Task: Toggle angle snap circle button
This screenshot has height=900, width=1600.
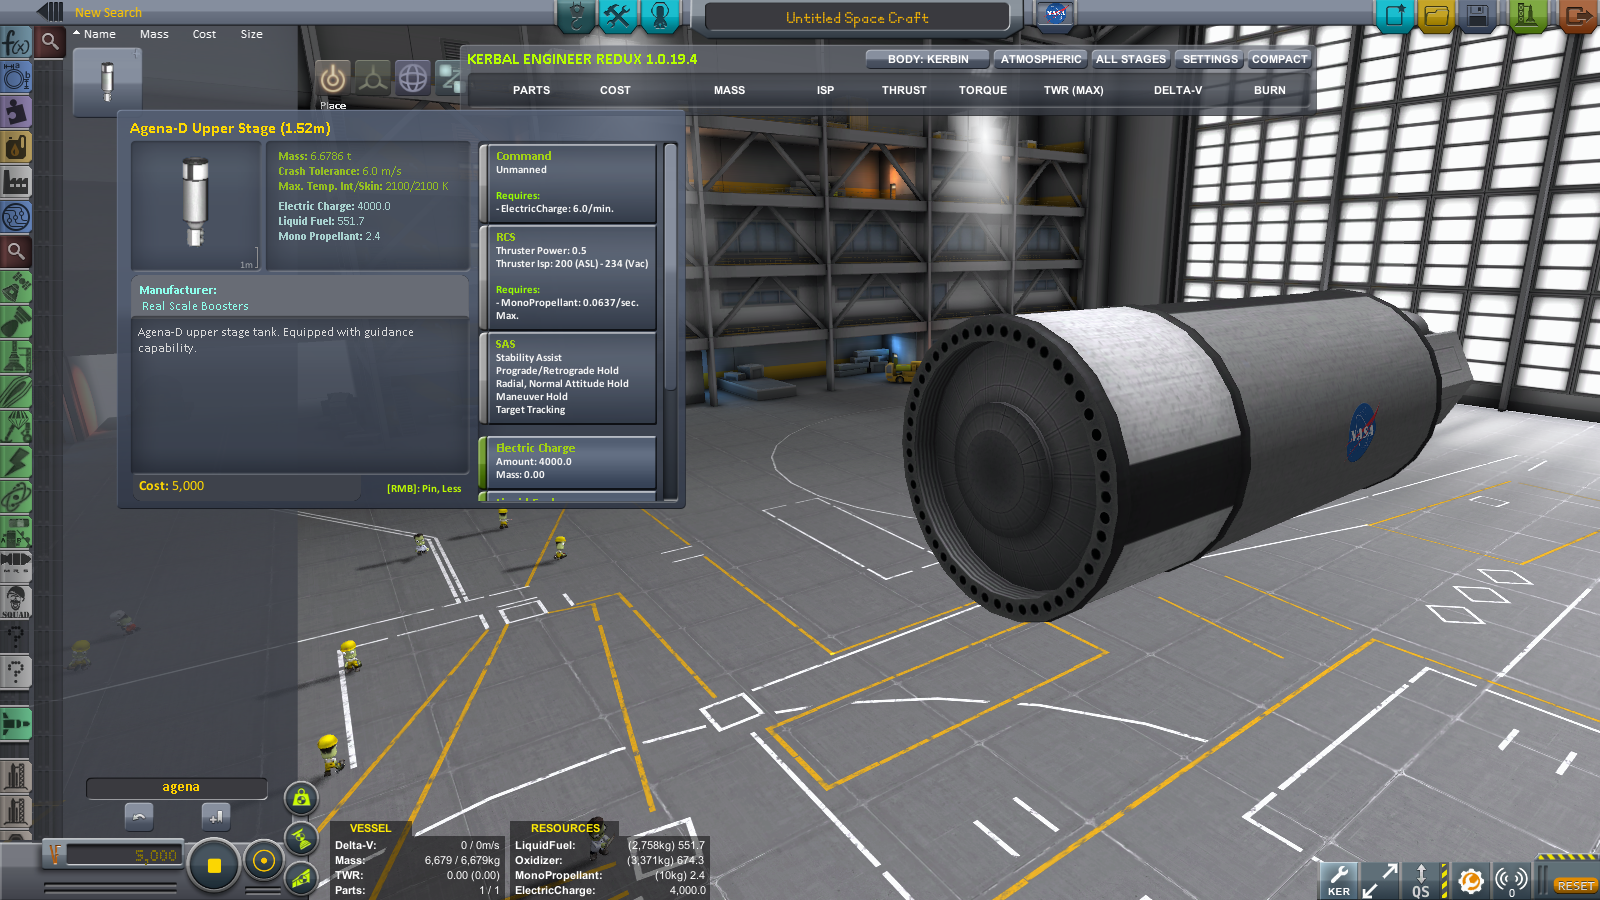Action: pyautogui.click(x=264, y=861)
